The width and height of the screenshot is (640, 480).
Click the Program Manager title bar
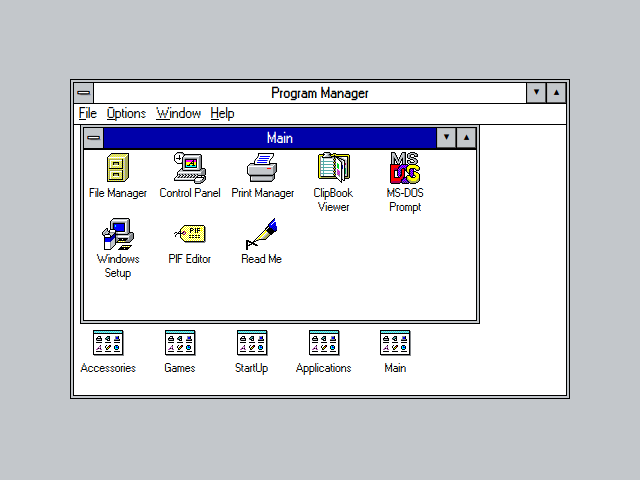(310, 93)
